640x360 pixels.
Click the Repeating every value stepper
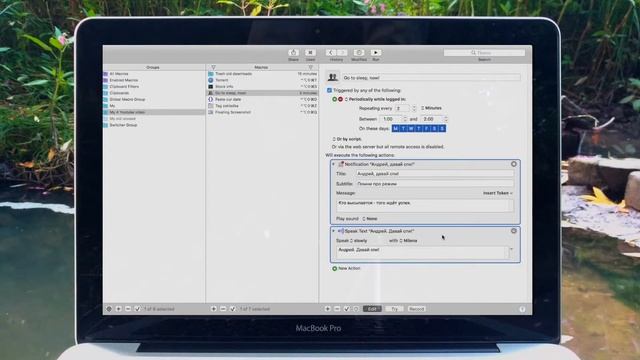click(x=414, y=108)
